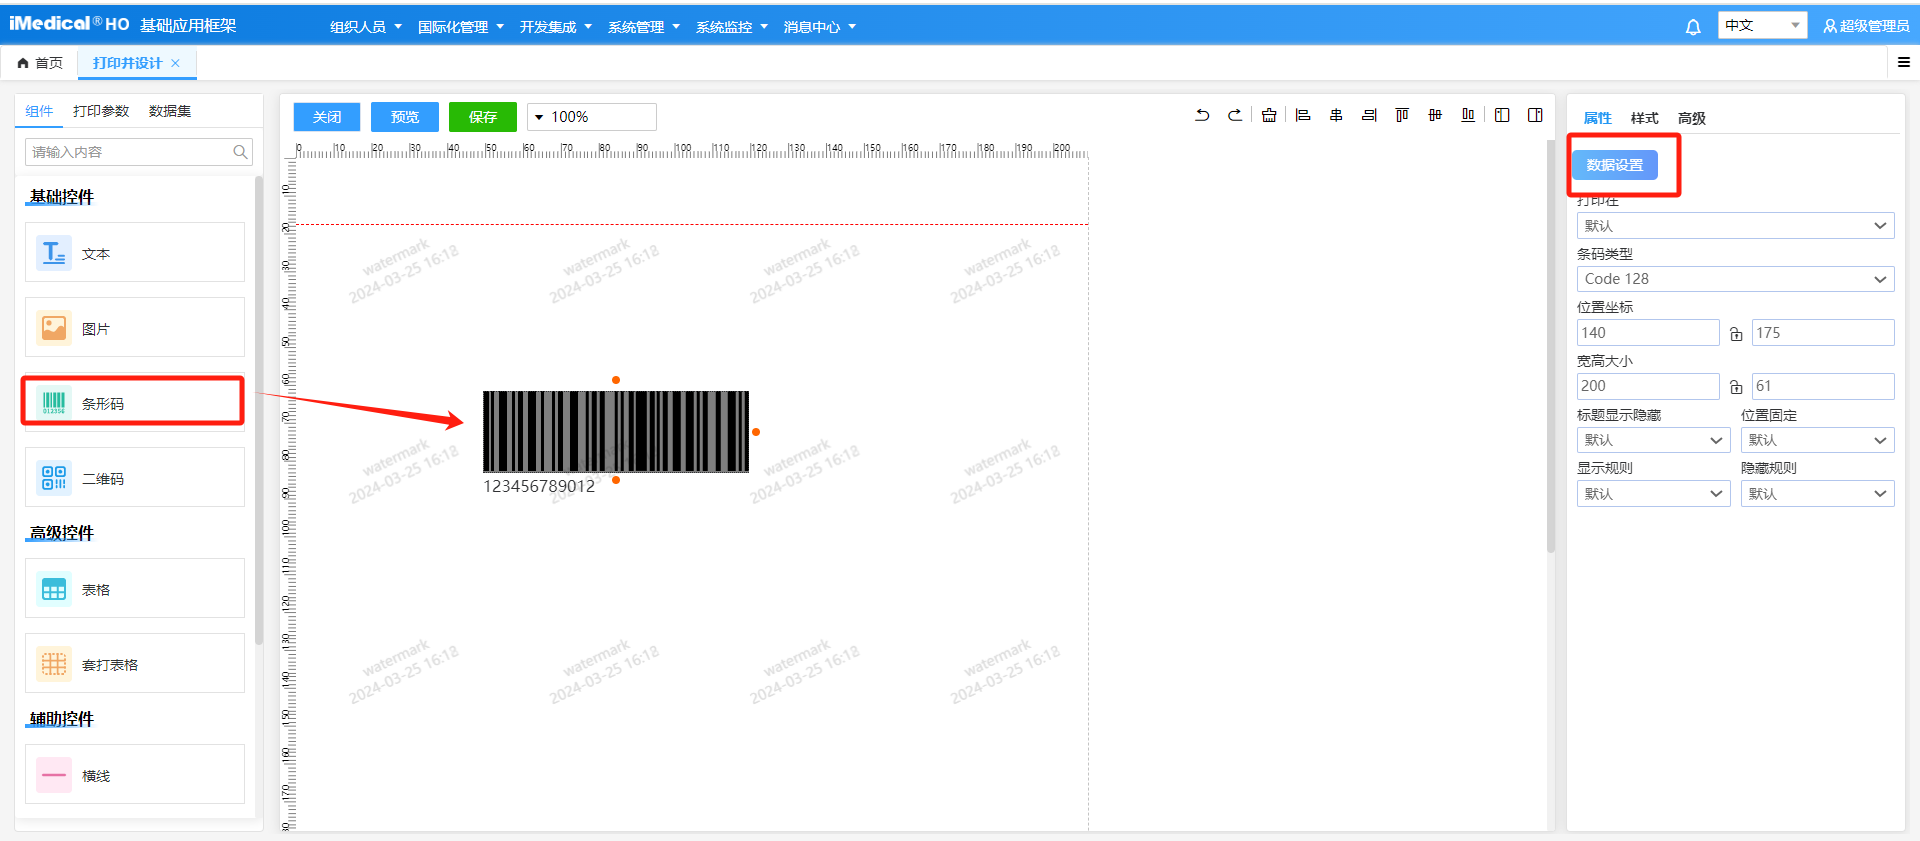Click the canvas vertical scrollbar

(1551, 350)
